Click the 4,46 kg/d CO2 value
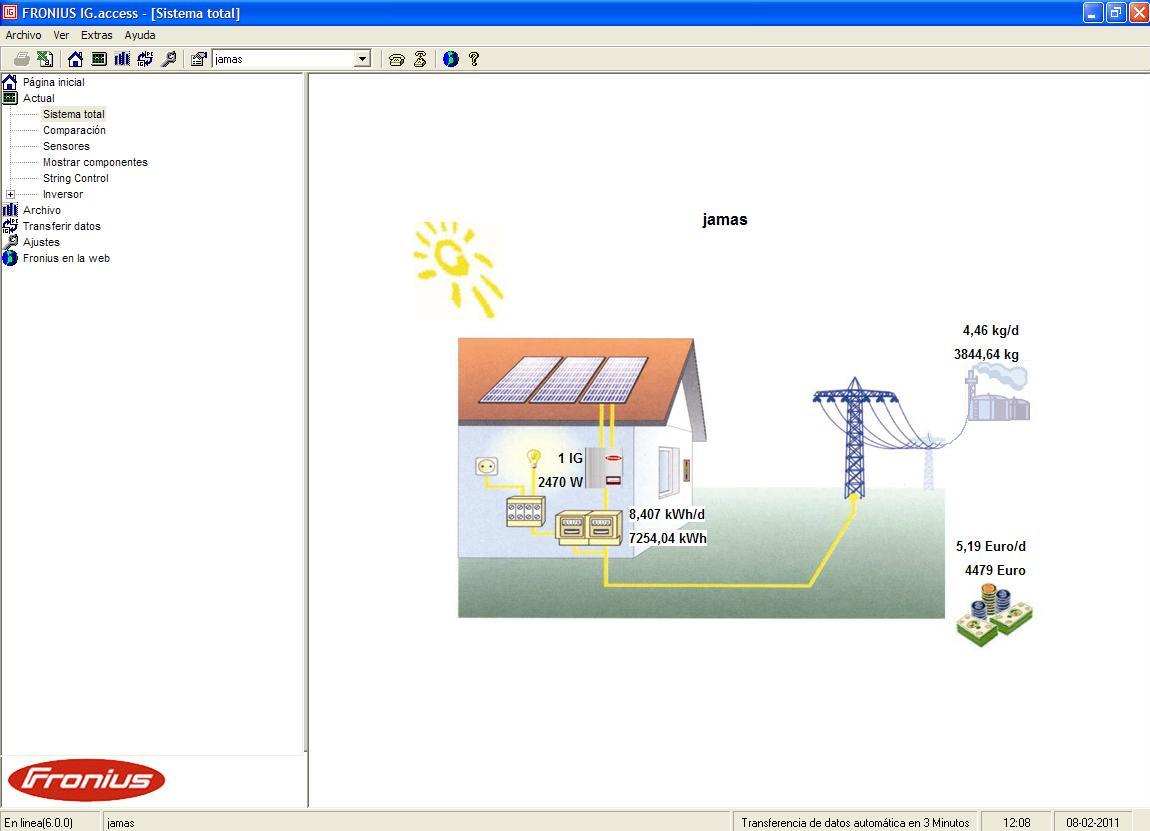This screenshot has width=1150, height=831. [991, 331]
